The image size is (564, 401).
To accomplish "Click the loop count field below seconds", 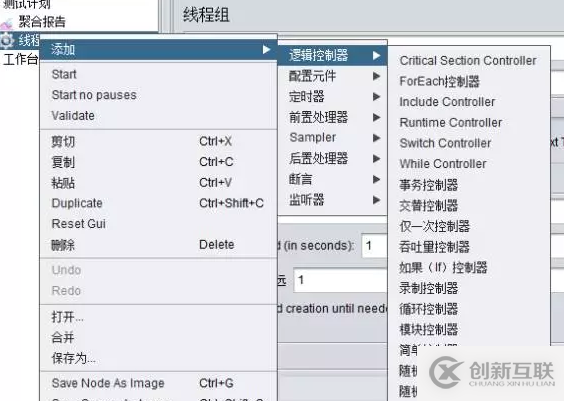I will [x=341, y=280].
